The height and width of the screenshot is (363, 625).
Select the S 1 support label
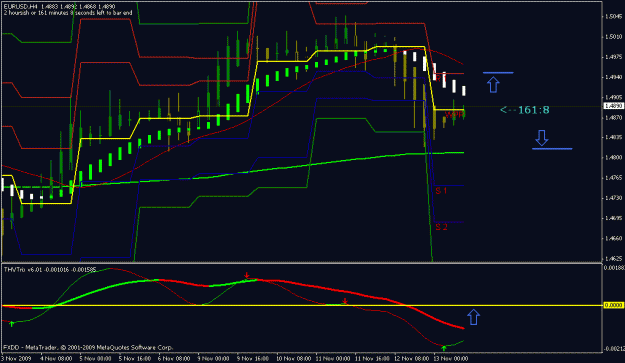(x=441, y=191)
